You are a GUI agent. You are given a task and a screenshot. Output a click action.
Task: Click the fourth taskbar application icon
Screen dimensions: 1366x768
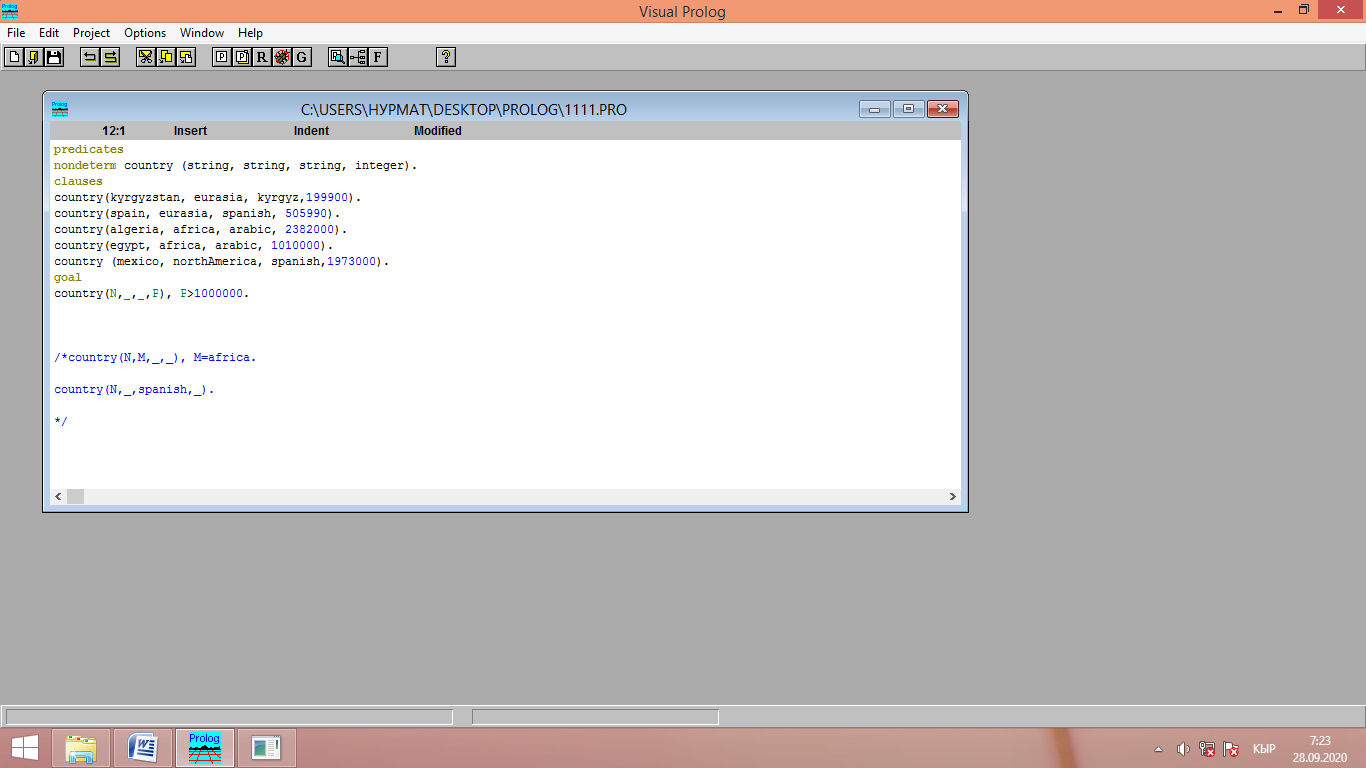coord(267,748)
